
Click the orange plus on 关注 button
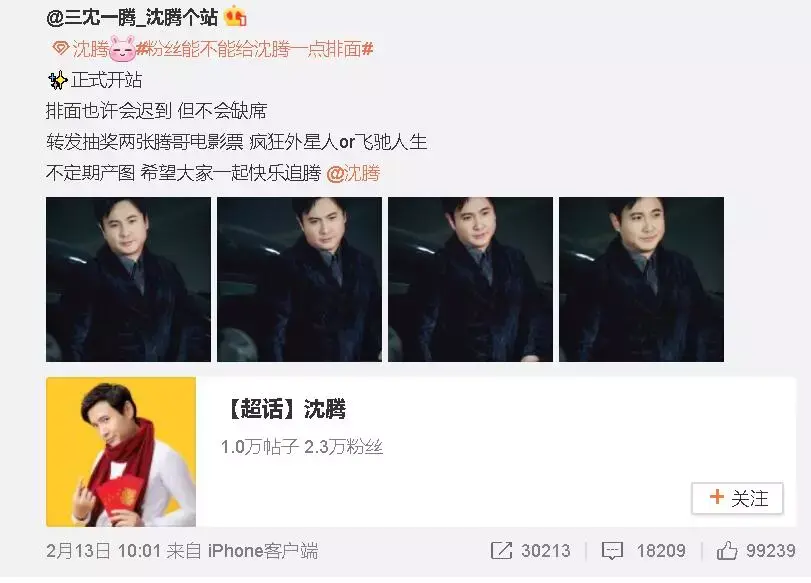pos(717,497)
